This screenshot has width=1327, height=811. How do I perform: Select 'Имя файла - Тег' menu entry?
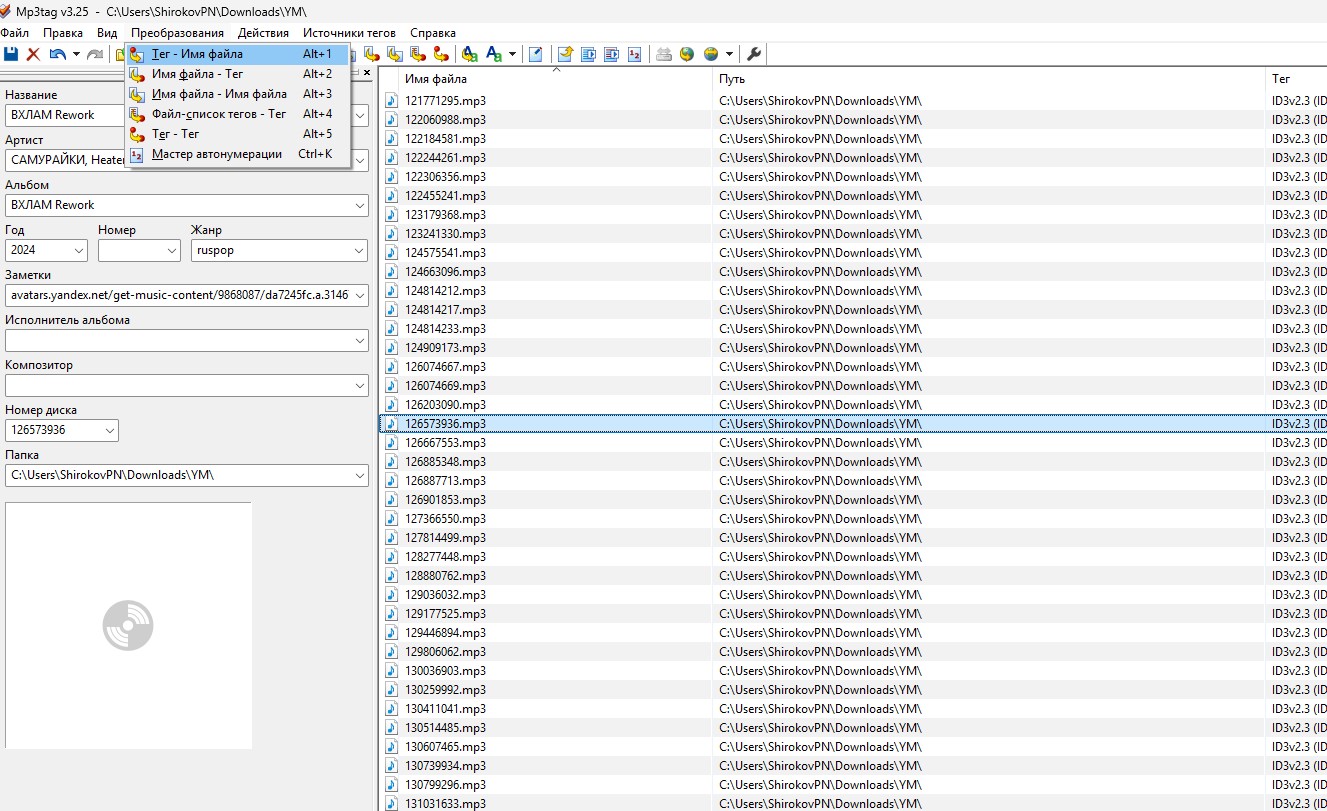tap(197, 74)
